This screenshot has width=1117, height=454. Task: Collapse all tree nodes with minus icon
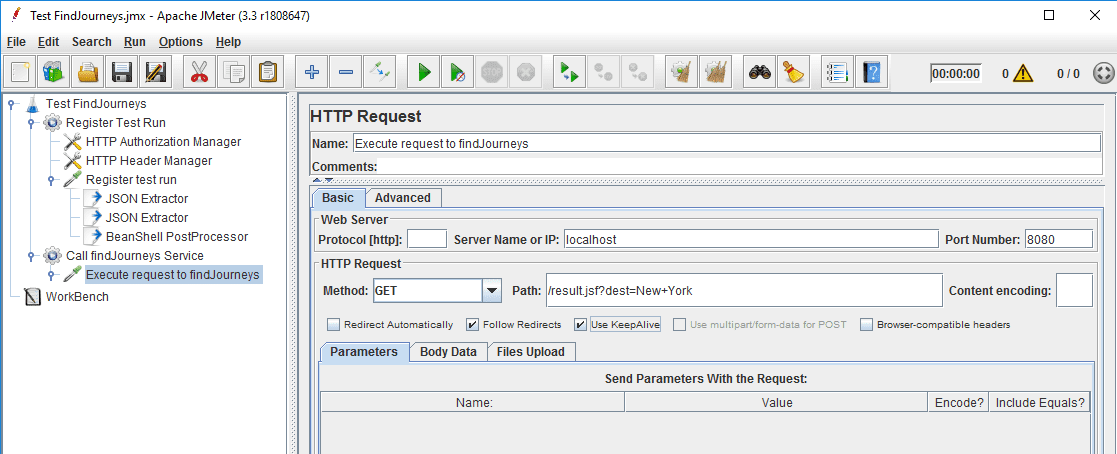click(x=345, y=72)
